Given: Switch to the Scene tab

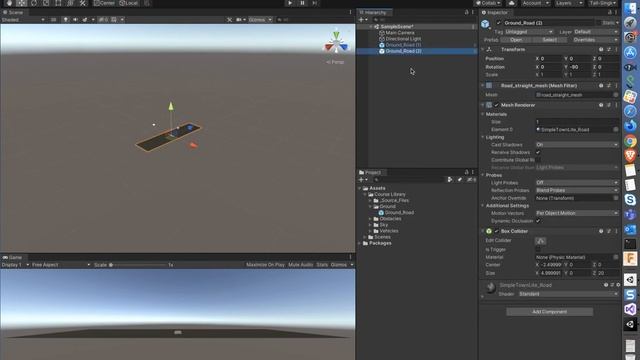Looking at the screenshot, I should pos(13,12).
